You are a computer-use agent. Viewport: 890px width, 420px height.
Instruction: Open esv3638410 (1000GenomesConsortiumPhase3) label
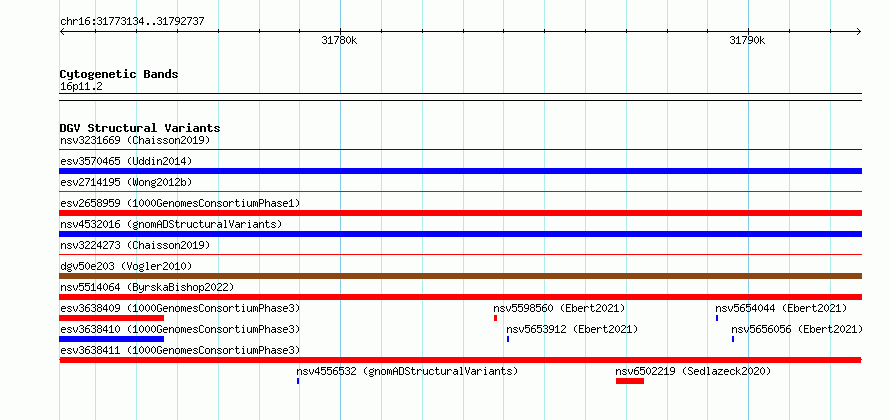tap(180, 329)
